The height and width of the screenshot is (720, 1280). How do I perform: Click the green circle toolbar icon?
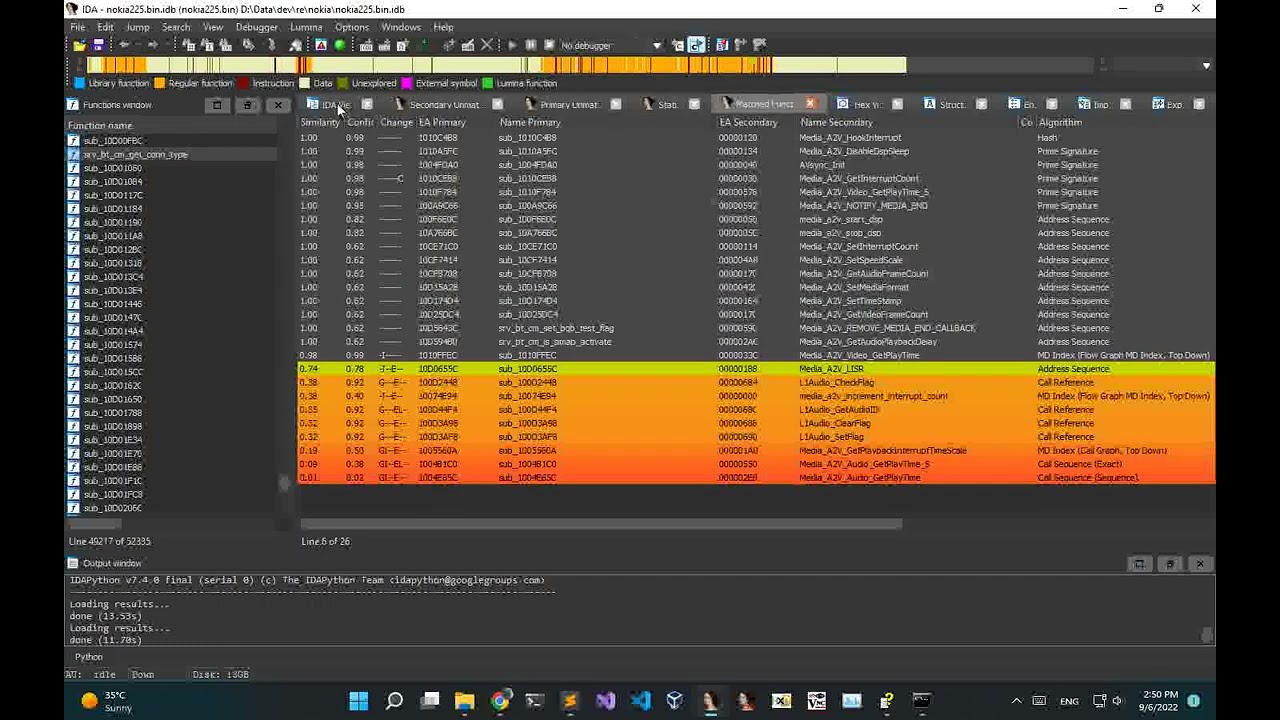click(340, 45)
